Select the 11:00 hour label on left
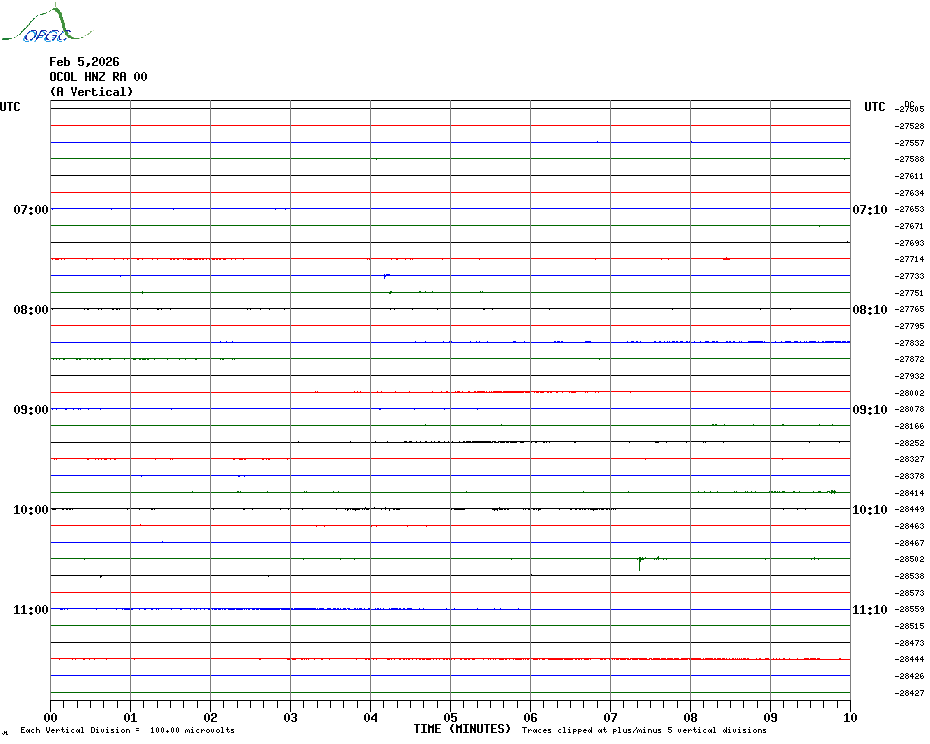The image size is (930, 744). click(x=31, y=610)
